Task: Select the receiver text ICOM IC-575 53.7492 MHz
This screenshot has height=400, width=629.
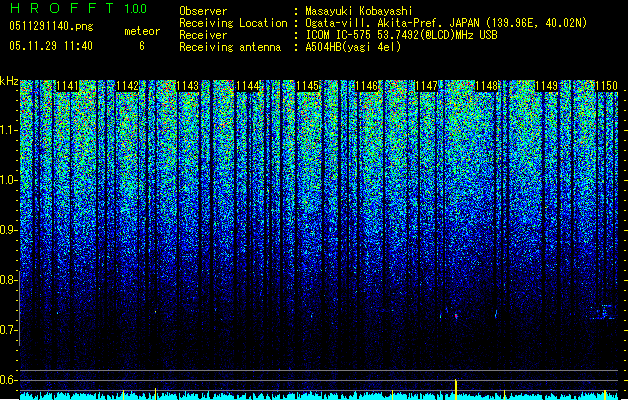Action: point(401,35)
